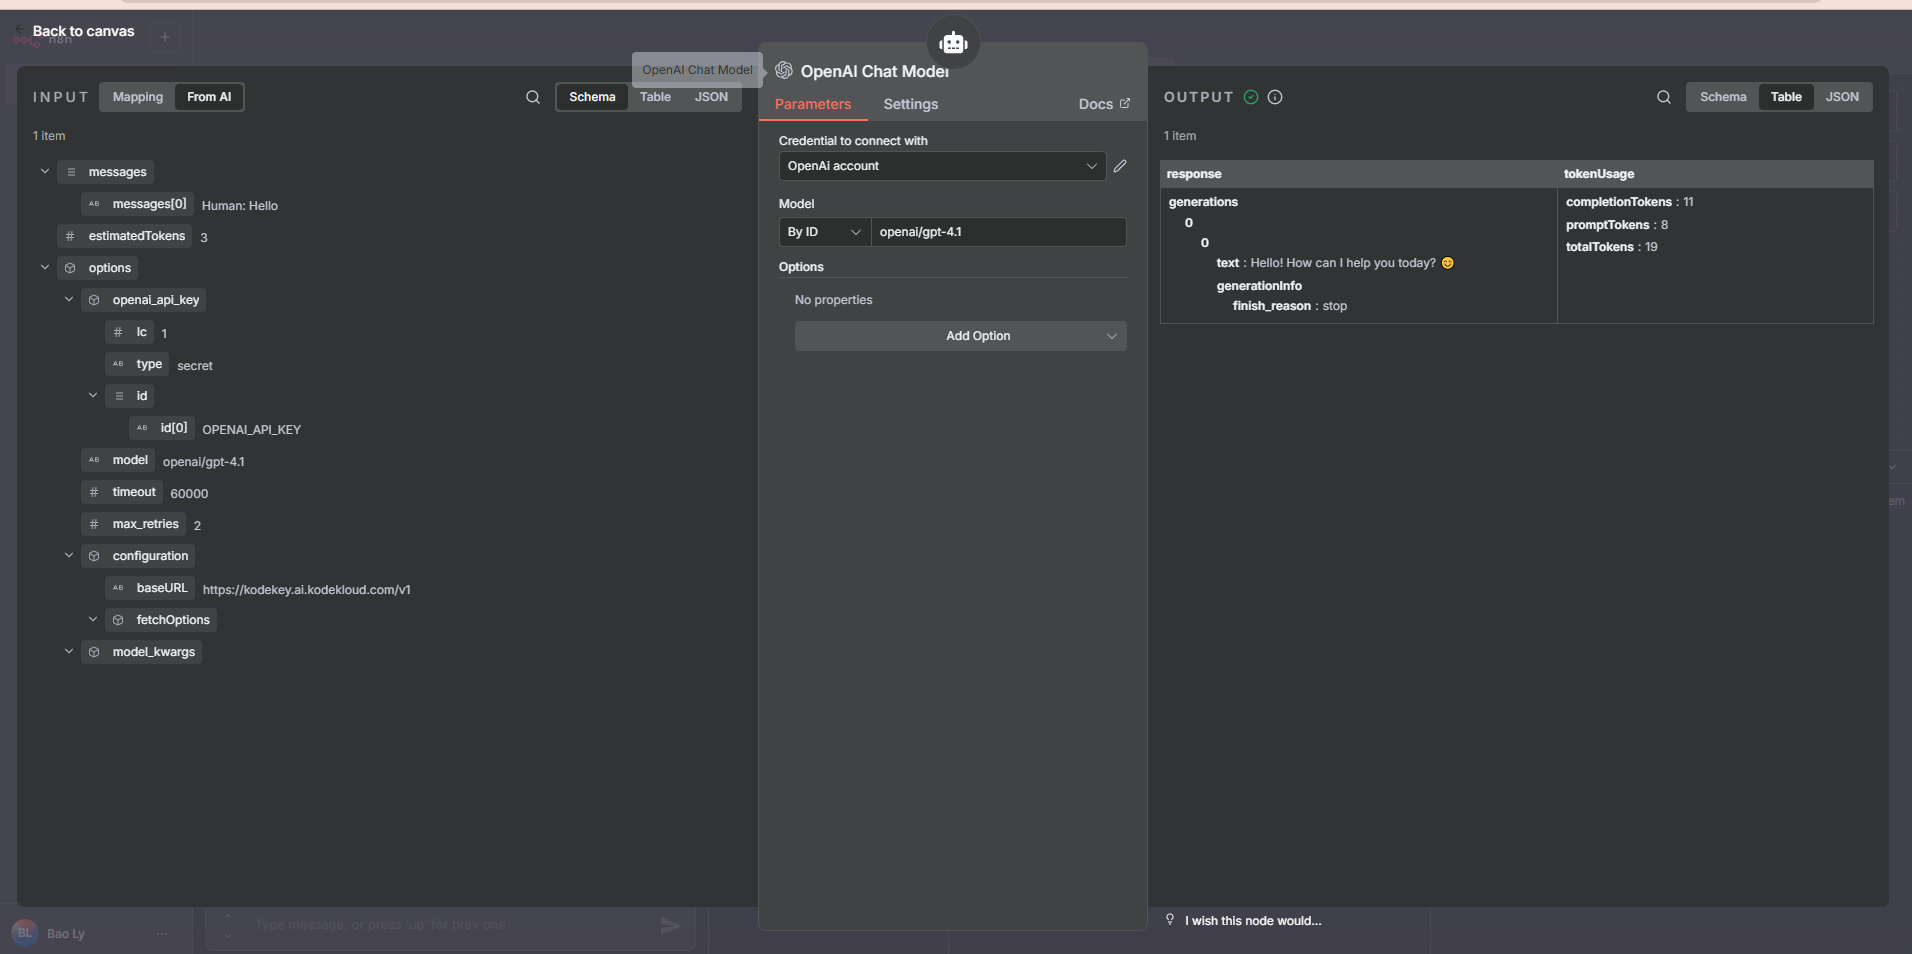Open the OpenAI account credential dropdown

(941, 166)
